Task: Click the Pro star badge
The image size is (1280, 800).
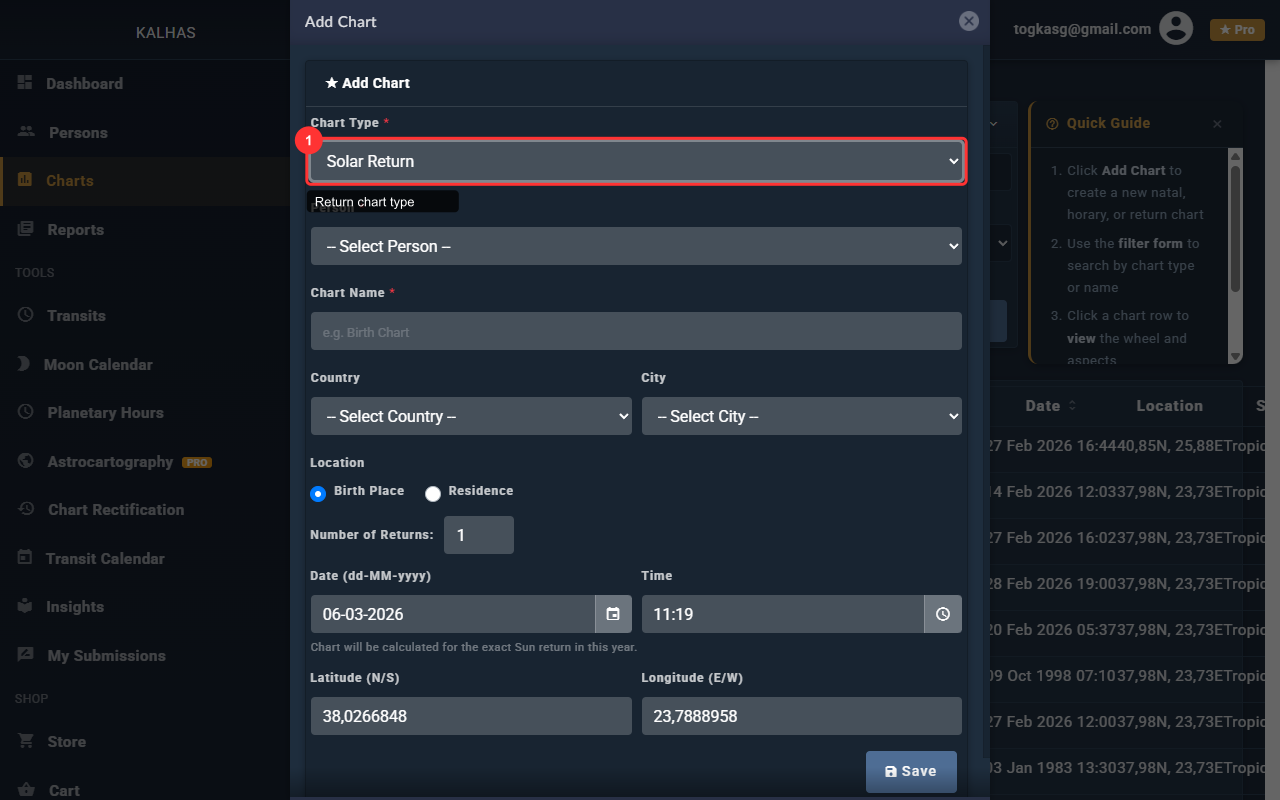Action: [1237, 30]
